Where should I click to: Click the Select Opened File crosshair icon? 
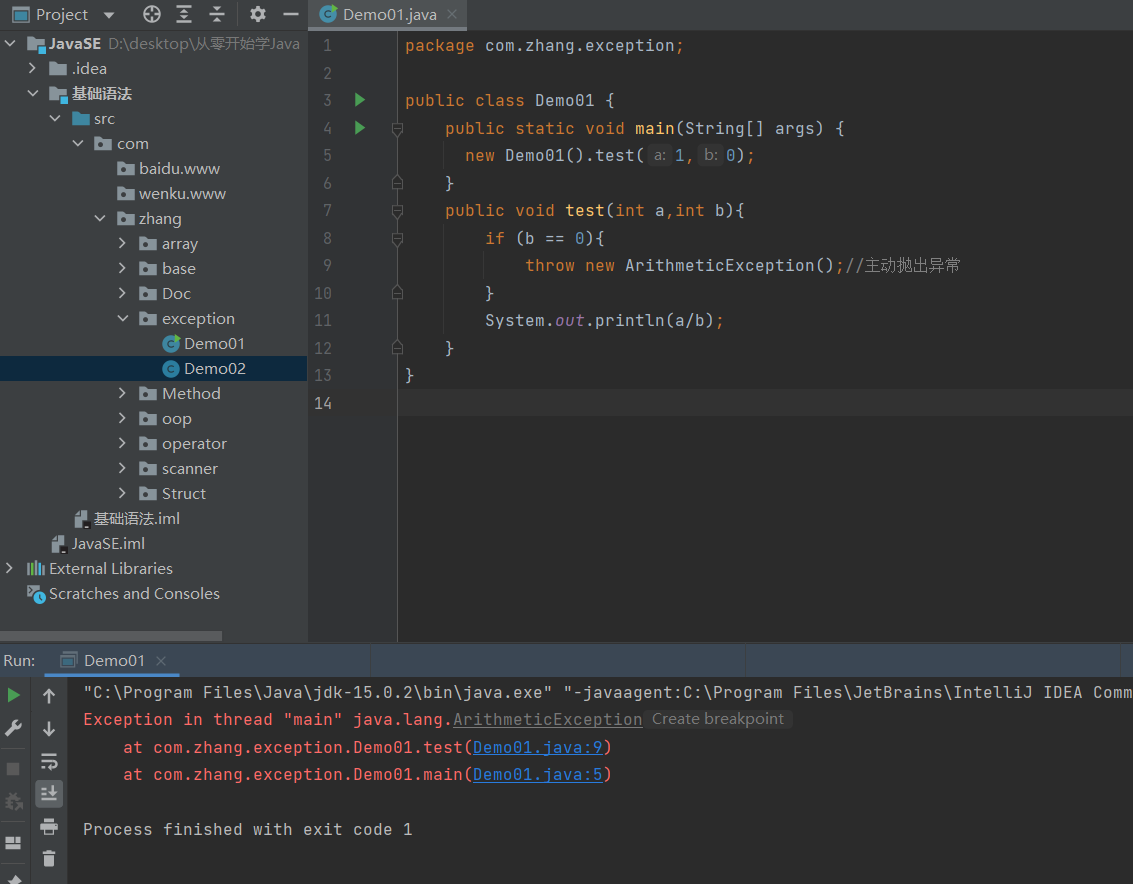pos(152,14)
